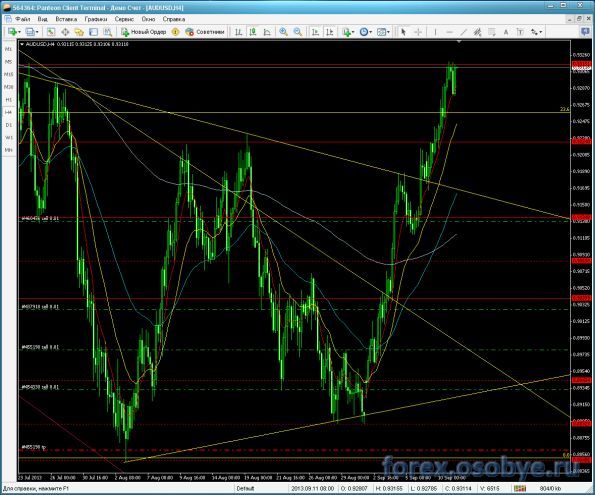Expand the chart templates dropdown

pyautogui.click(x=388, y=32)
